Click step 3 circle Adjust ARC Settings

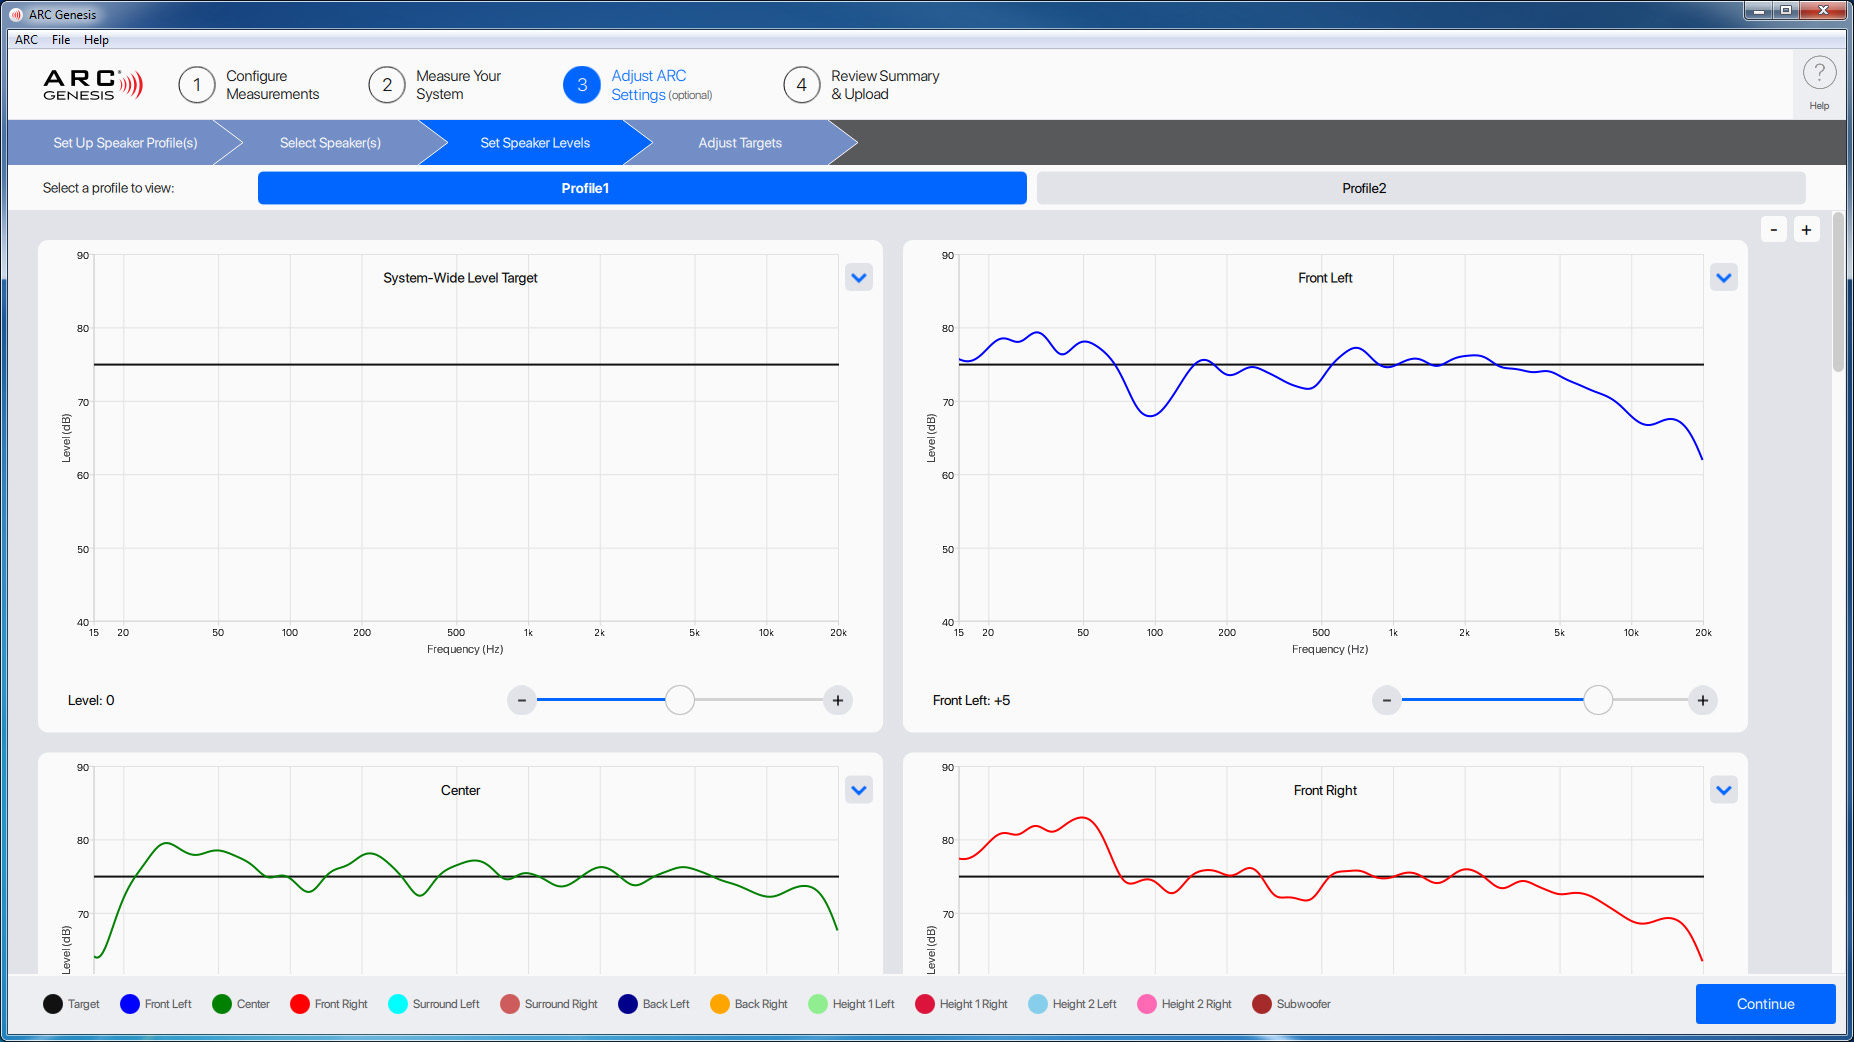tap(582, 85)
